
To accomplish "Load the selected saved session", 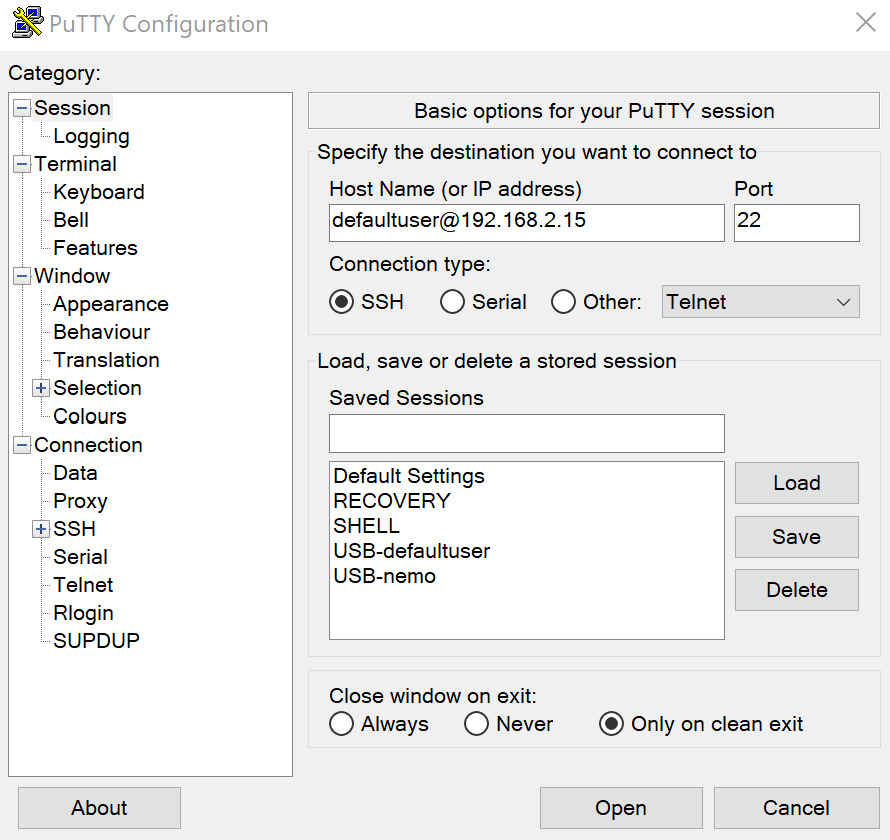I will 796,483.
